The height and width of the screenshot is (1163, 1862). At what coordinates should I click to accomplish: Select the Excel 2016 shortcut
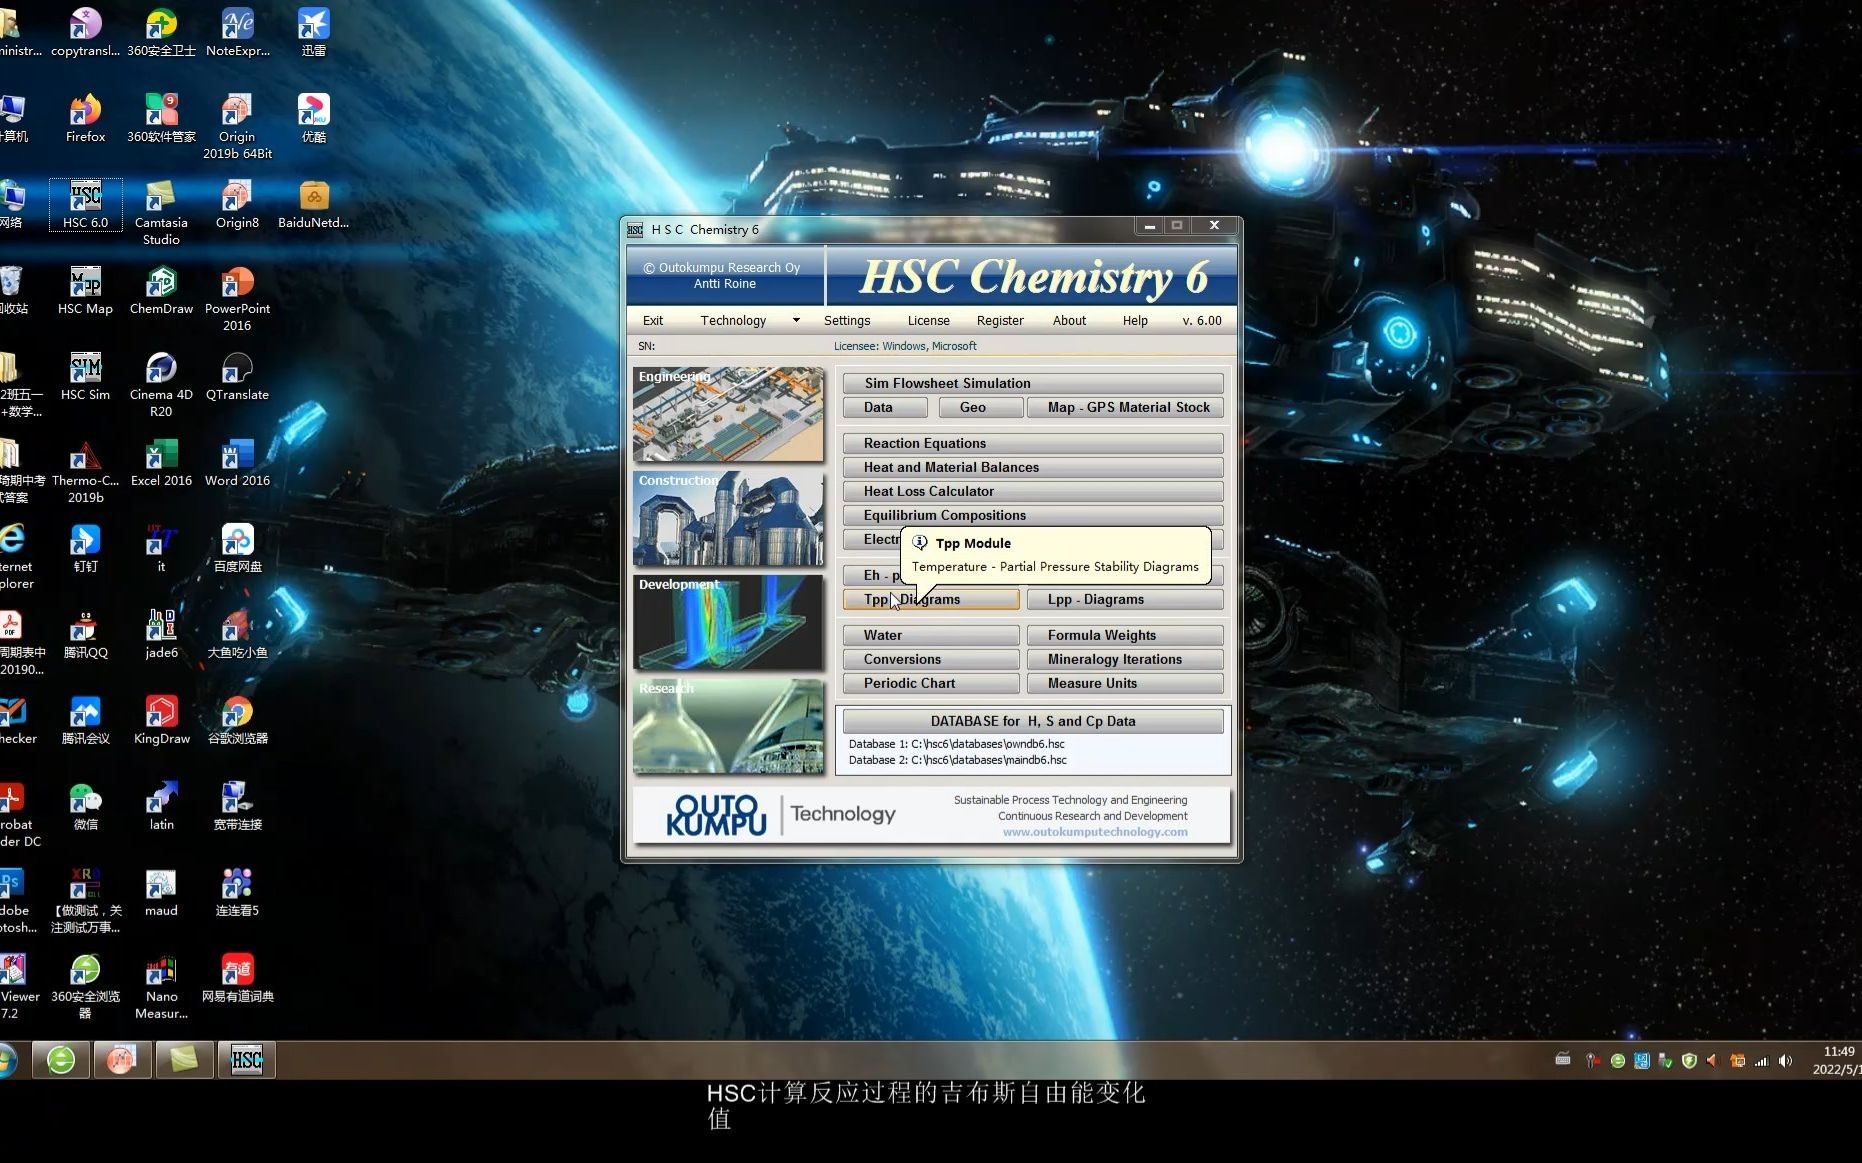pyautogui.click(x=161, y=463)
